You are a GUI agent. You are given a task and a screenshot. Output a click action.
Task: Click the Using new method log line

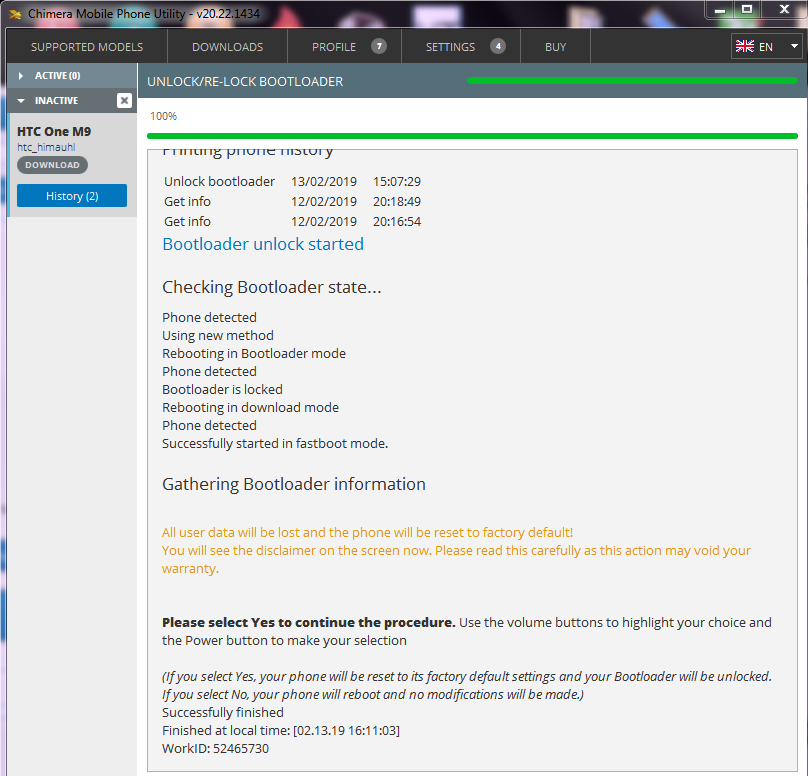pos(217,335)
